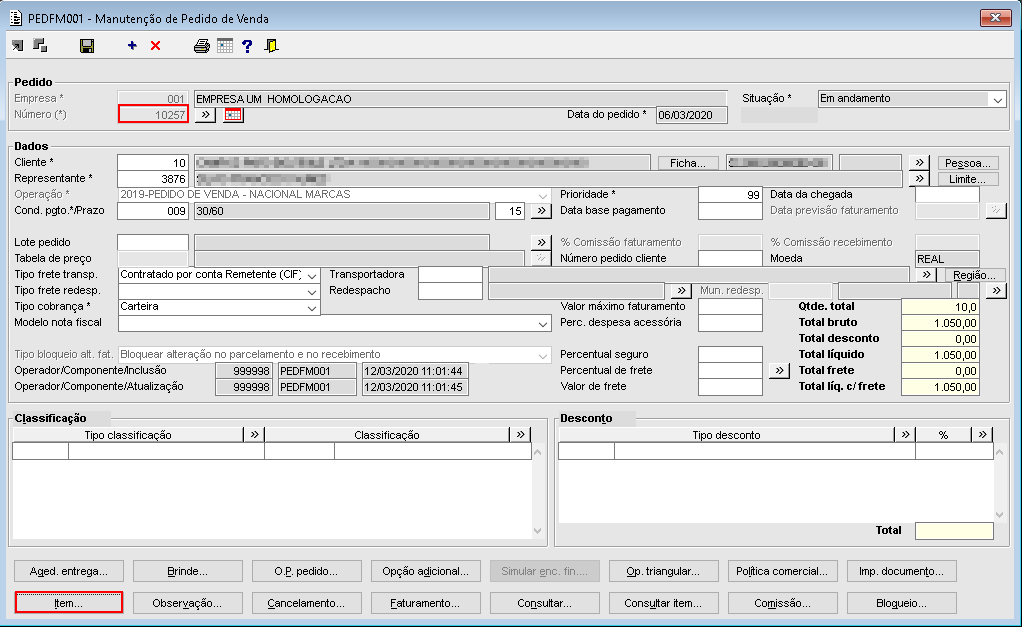1022x627 pixels.
Task: Save the order with the floppy disk icon
Action: pyautogui.click(x=87, y=46)
